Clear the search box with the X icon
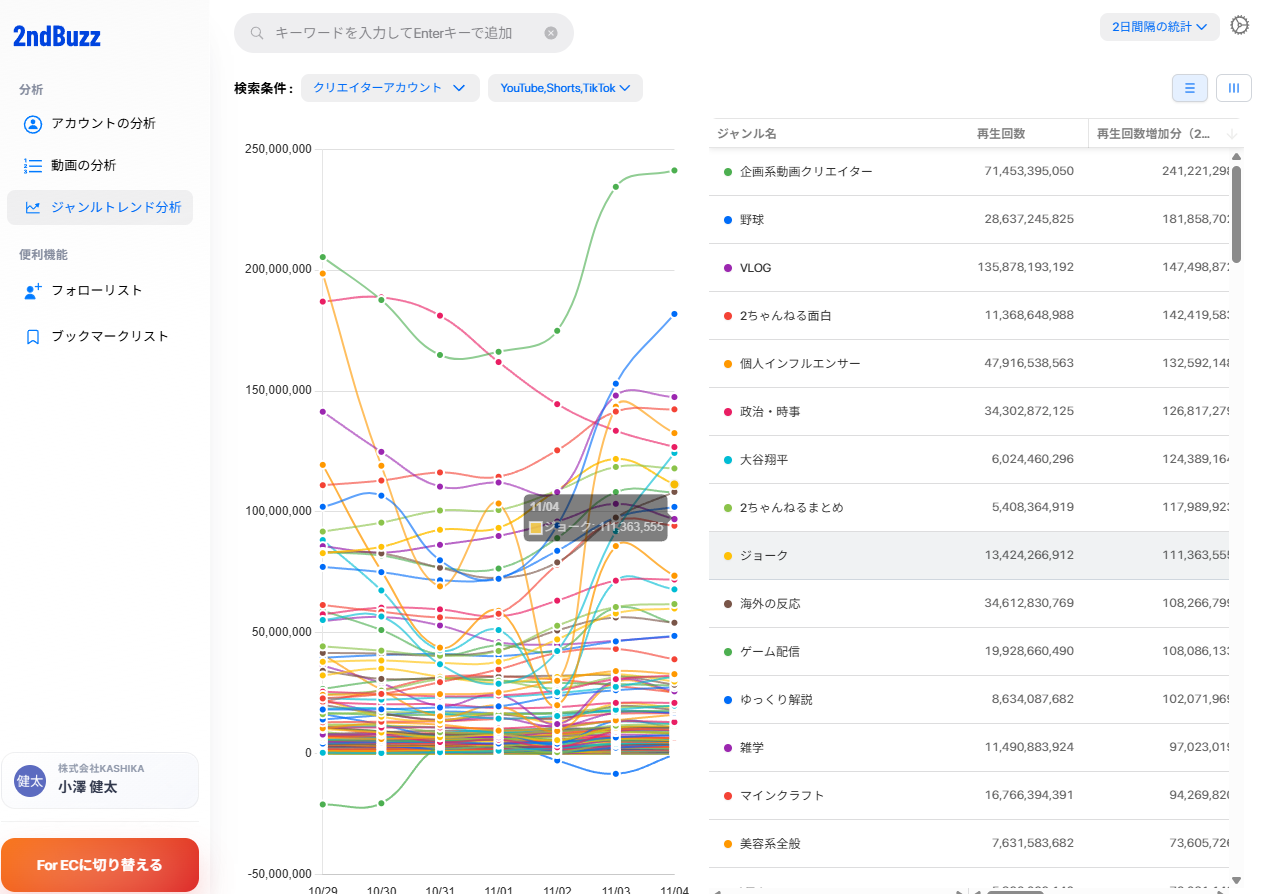 pyautogui.click(x=551, y=33)
